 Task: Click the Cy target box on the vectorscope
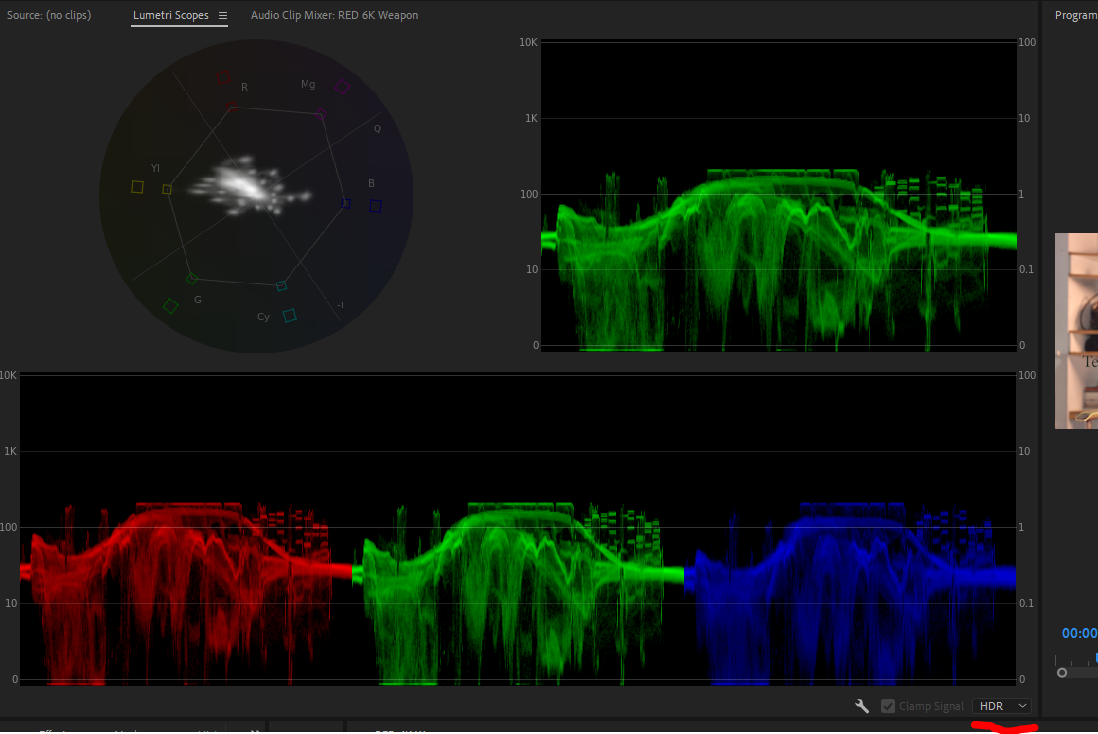point(288,314)
